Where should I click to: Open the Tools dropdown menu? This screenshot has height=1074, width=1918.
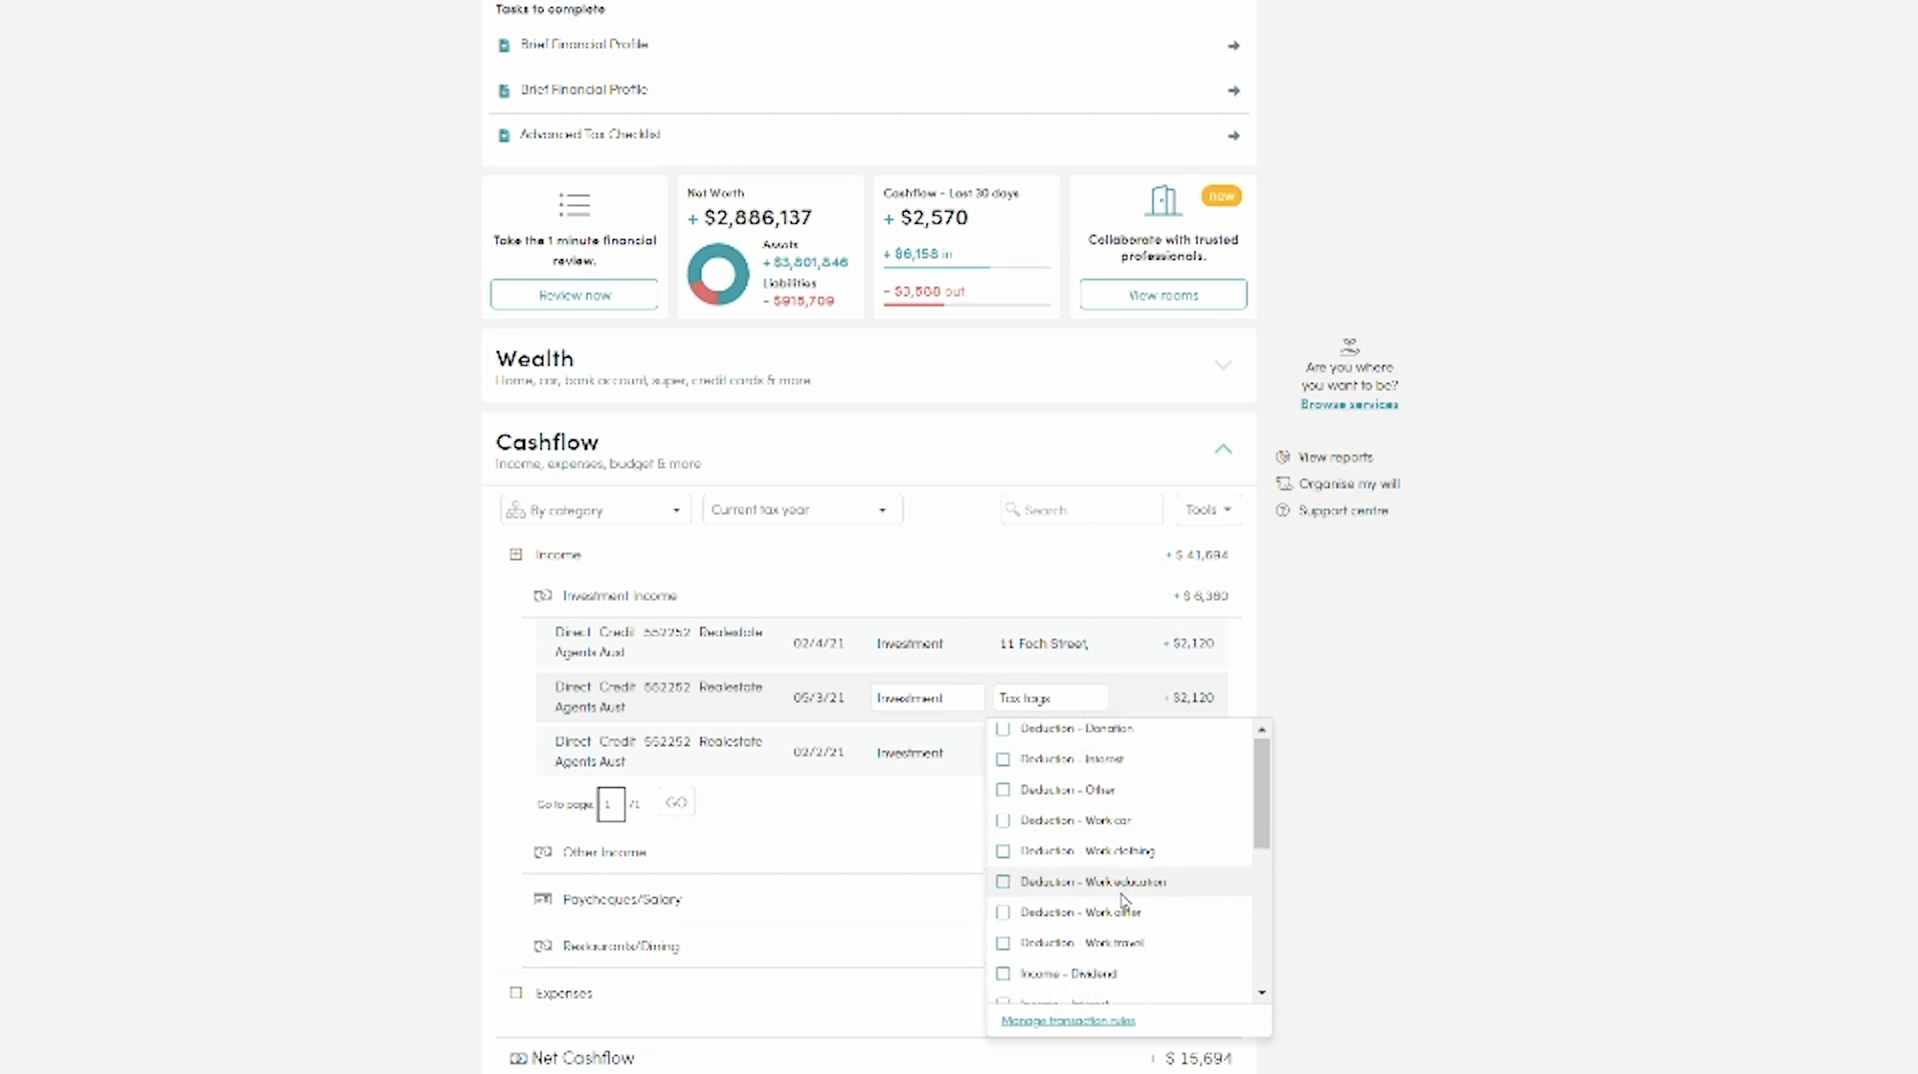1208,510
